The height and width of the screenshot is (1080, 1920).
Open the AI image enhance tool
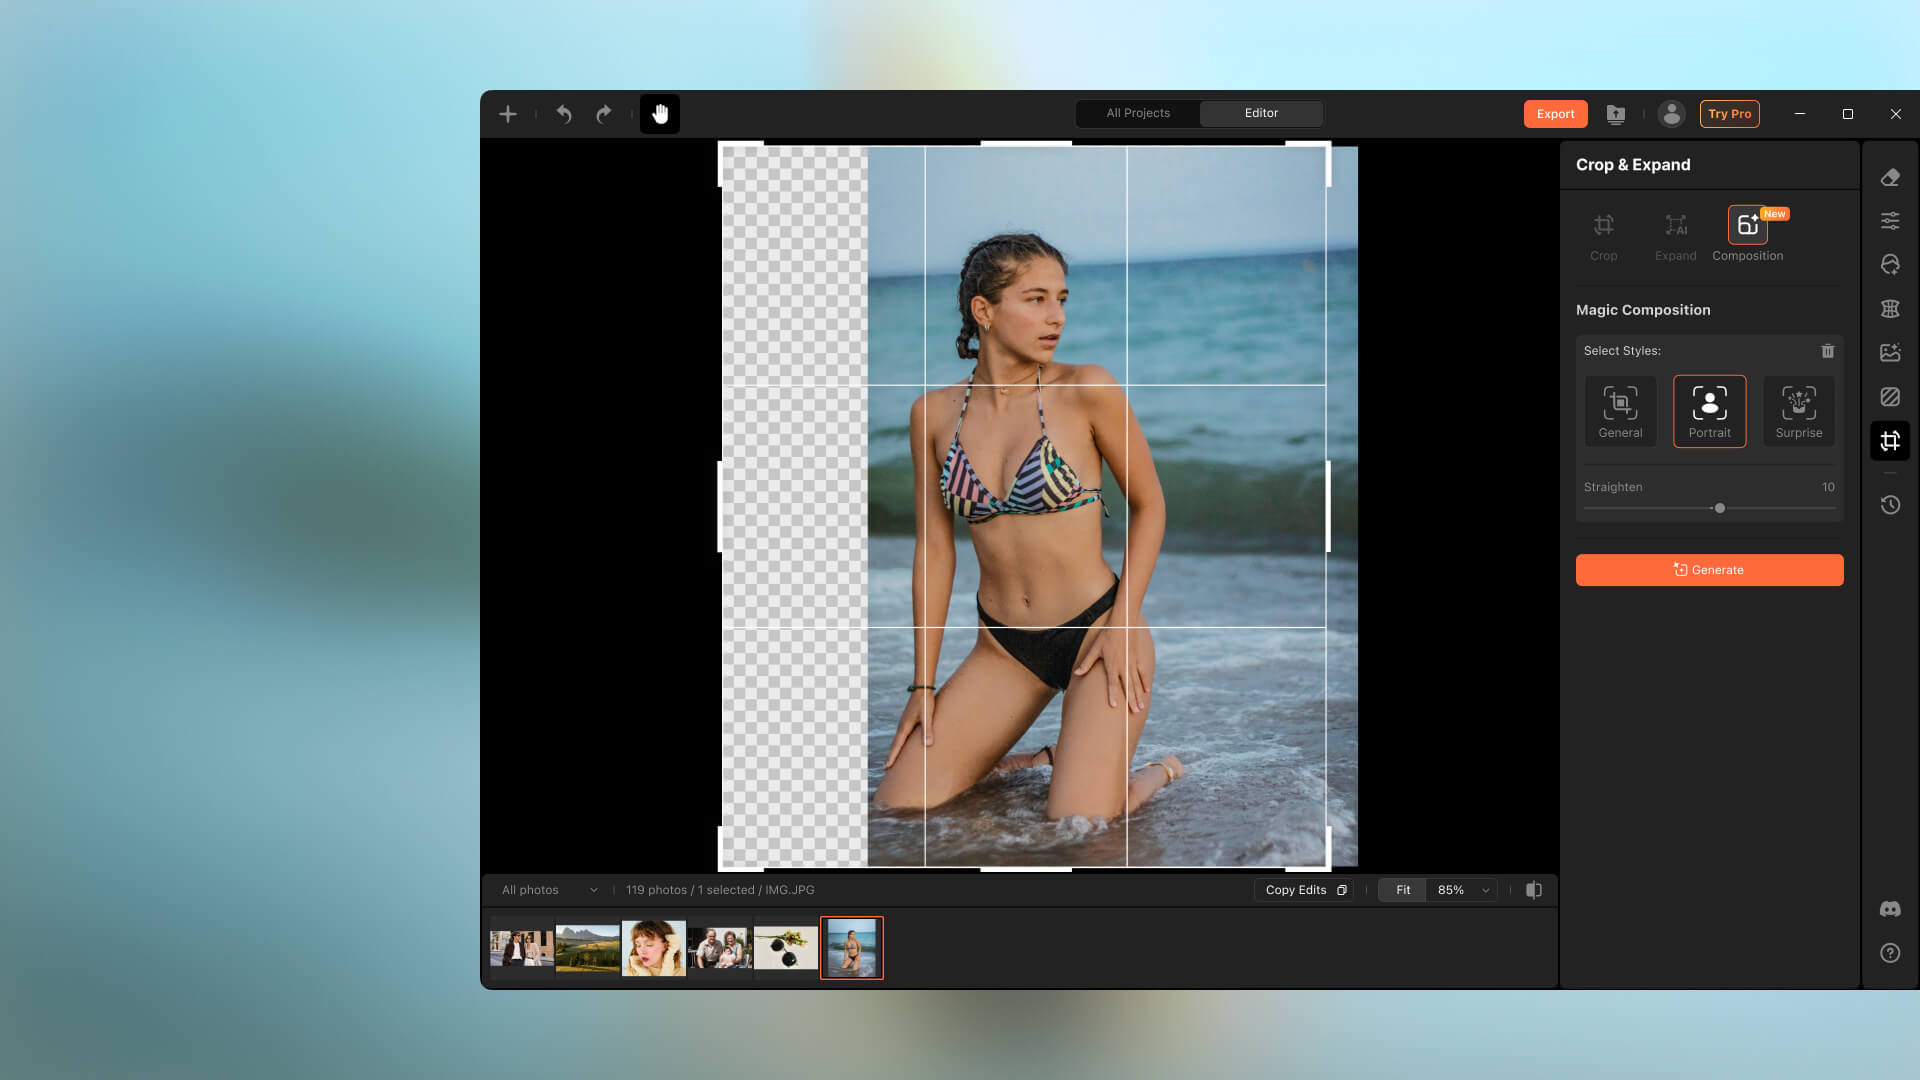(x=1890, y=353)
